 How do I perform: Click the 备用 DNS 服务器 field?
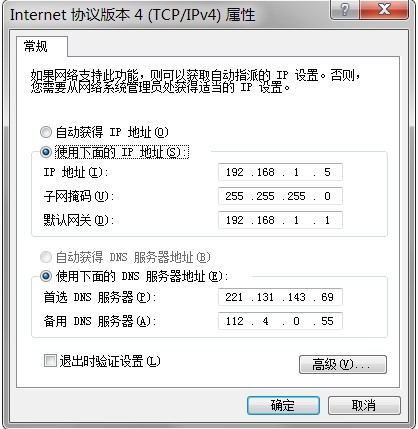tap(280, 321)
